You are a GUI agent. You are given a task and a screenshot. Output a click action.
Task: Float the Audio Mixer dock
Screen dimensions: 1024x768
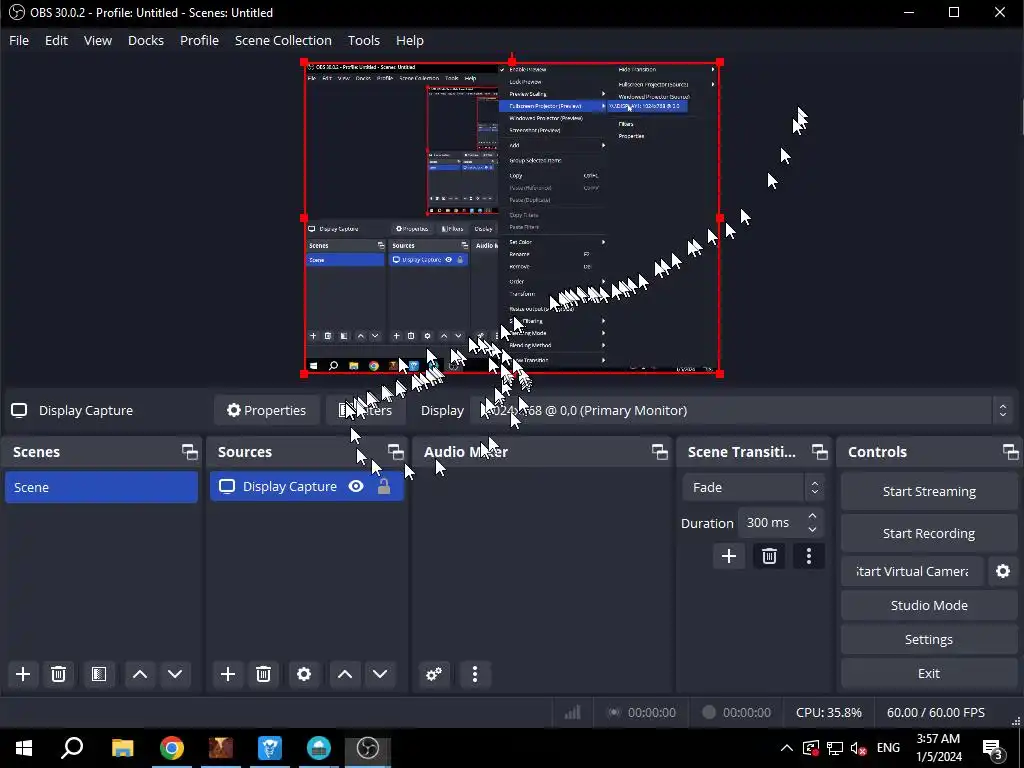click(660, 452)
